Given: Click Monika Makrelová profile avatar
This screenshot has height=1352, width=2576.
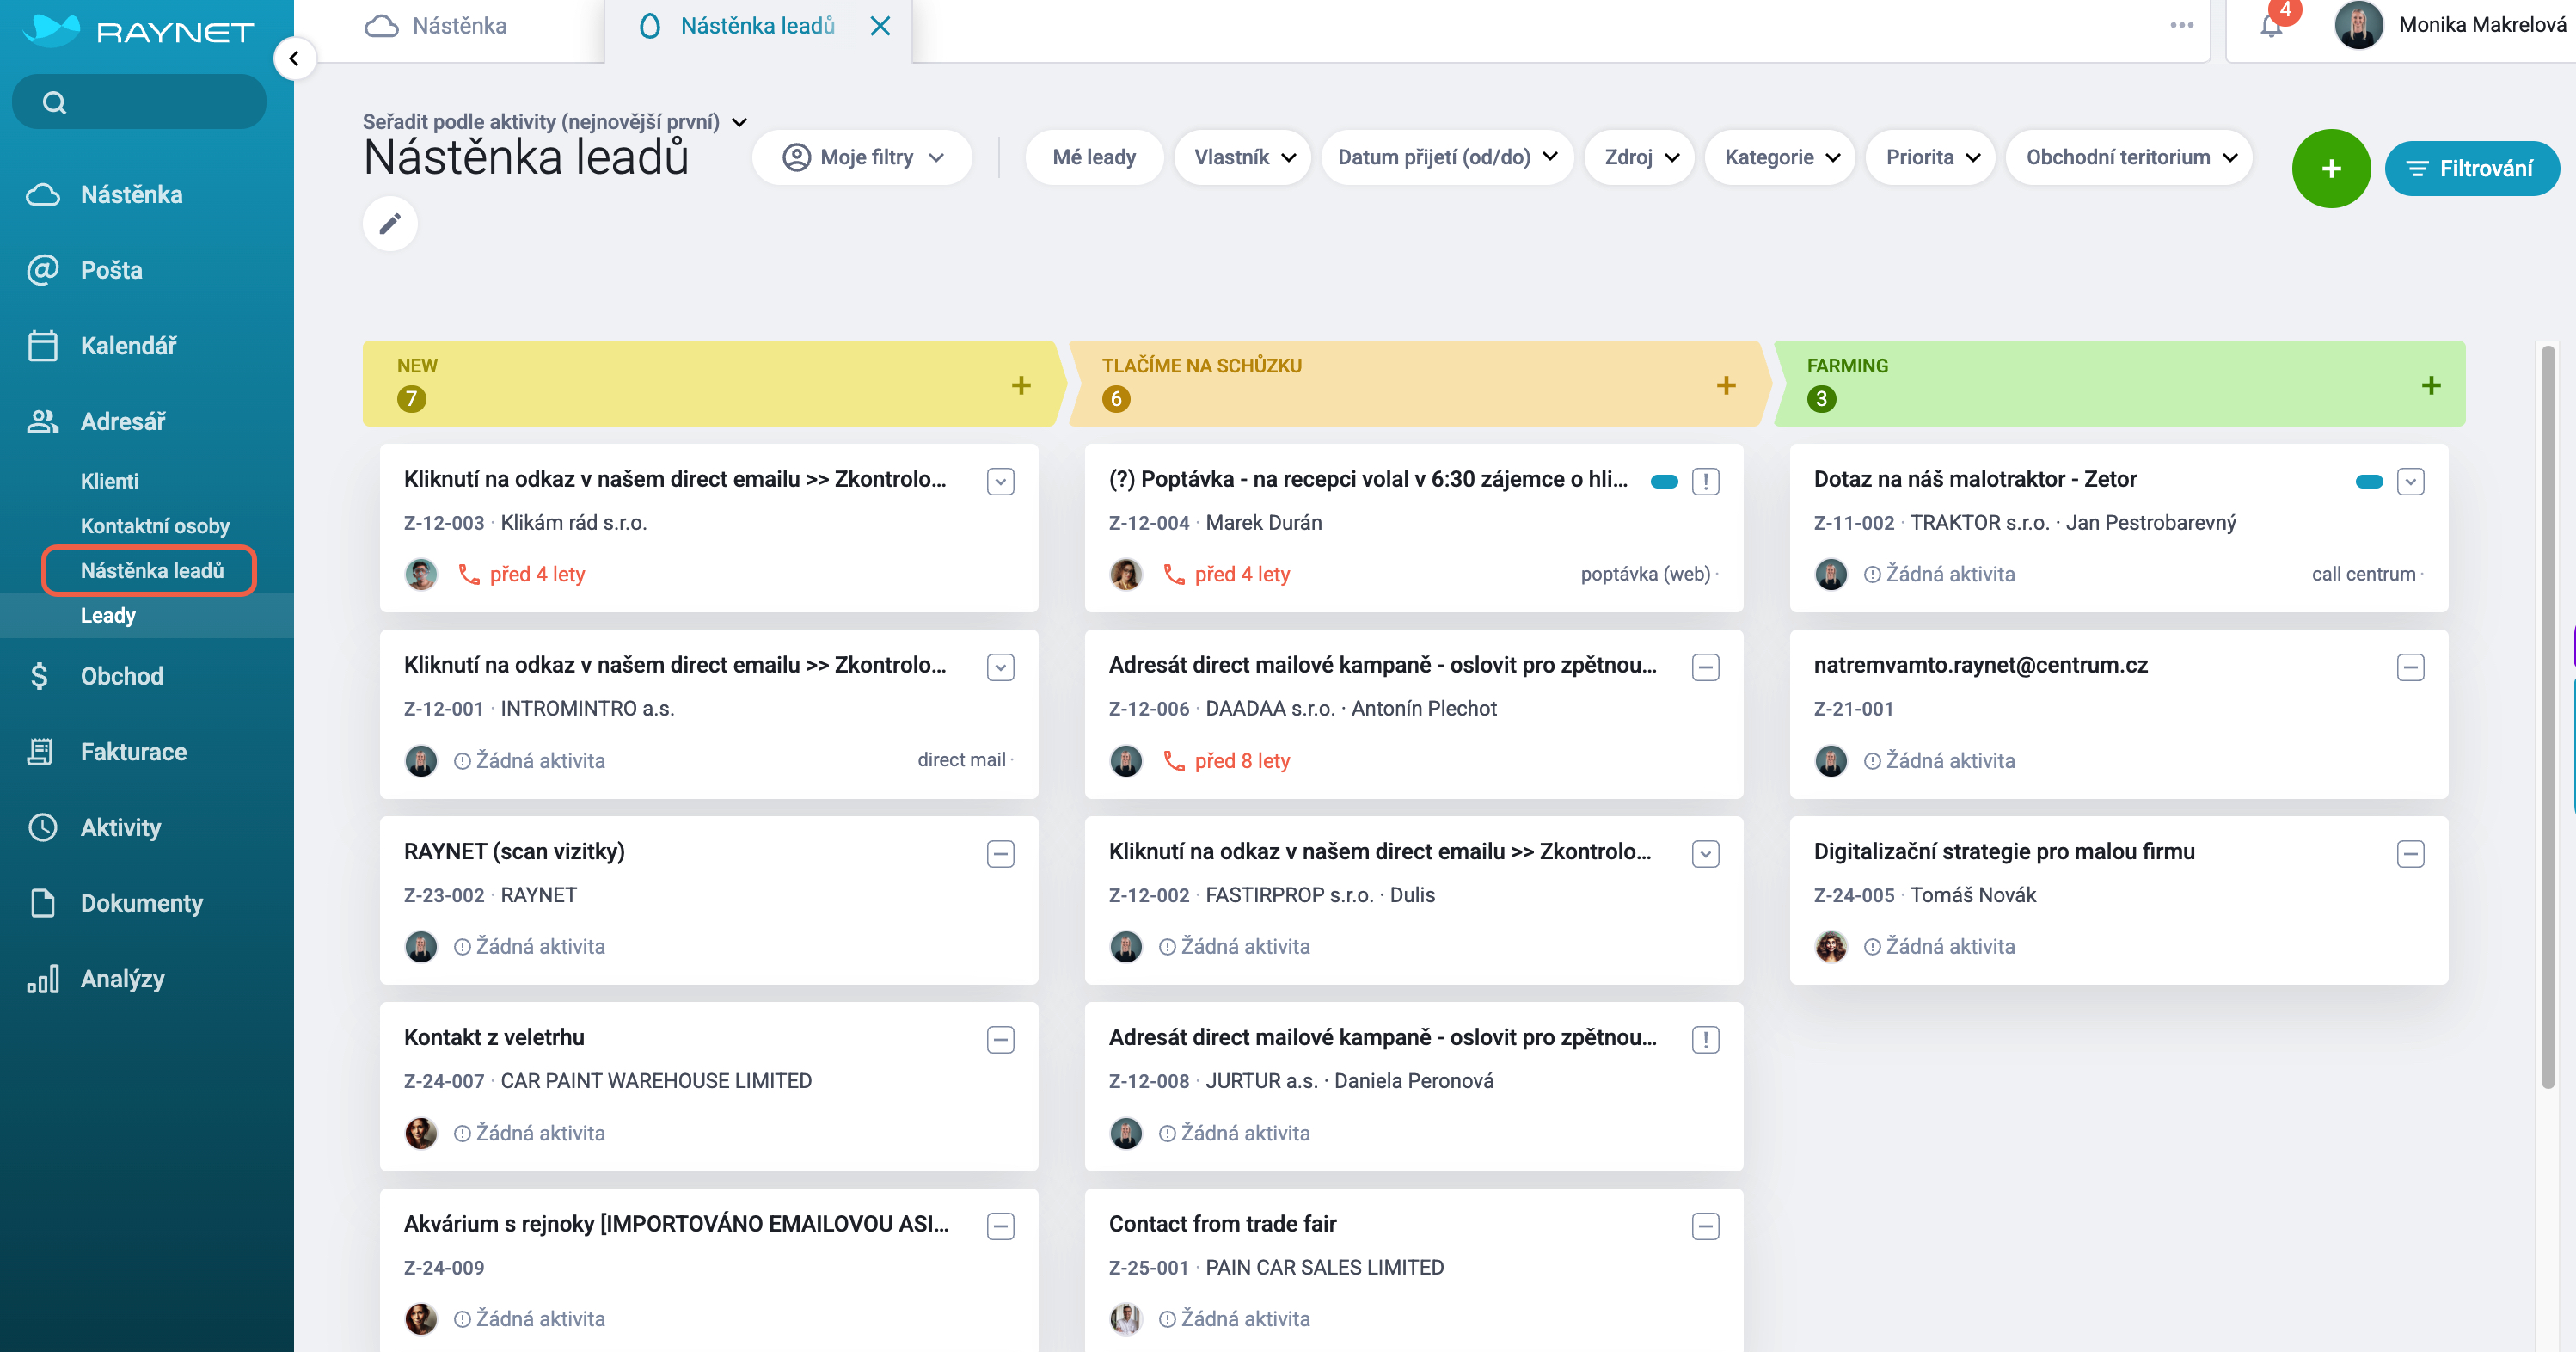Looking at the screenshot, I should click(x=2359, y=25).
